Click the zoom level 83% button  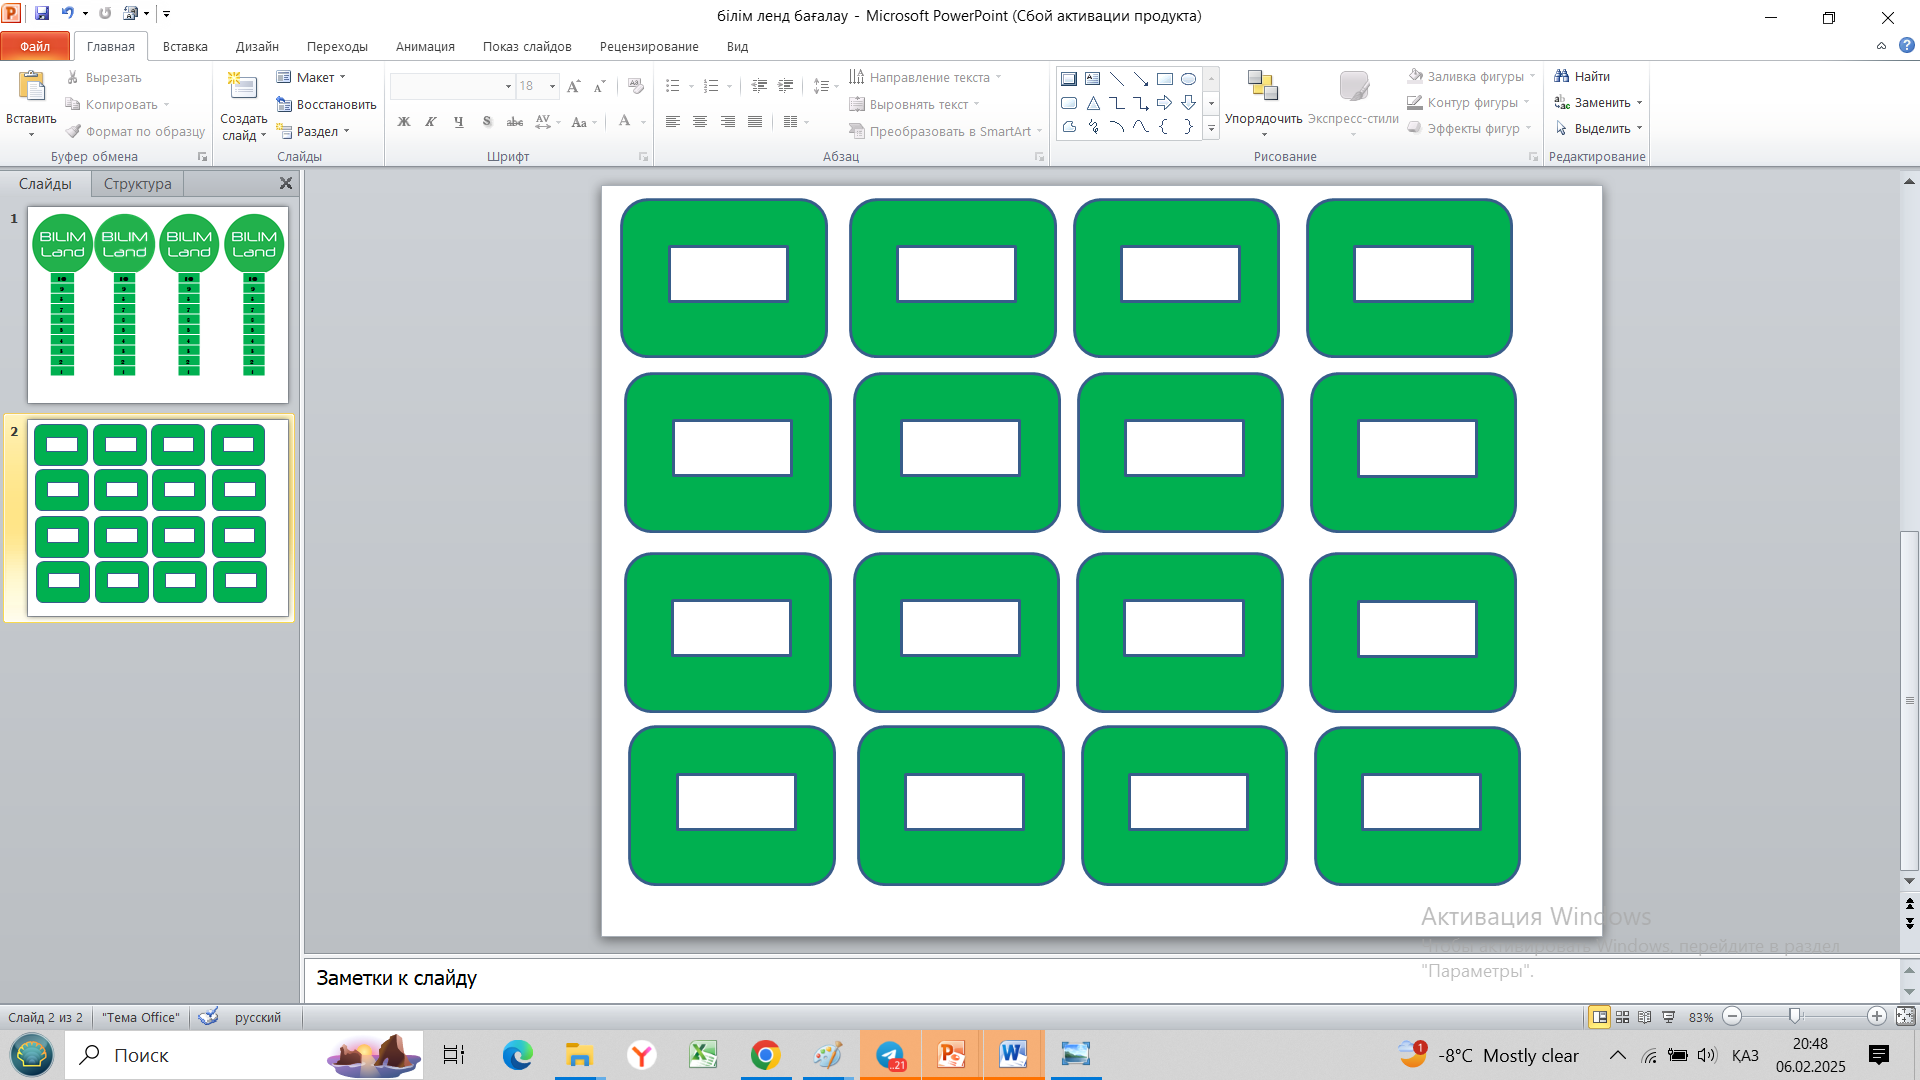1700,1017
